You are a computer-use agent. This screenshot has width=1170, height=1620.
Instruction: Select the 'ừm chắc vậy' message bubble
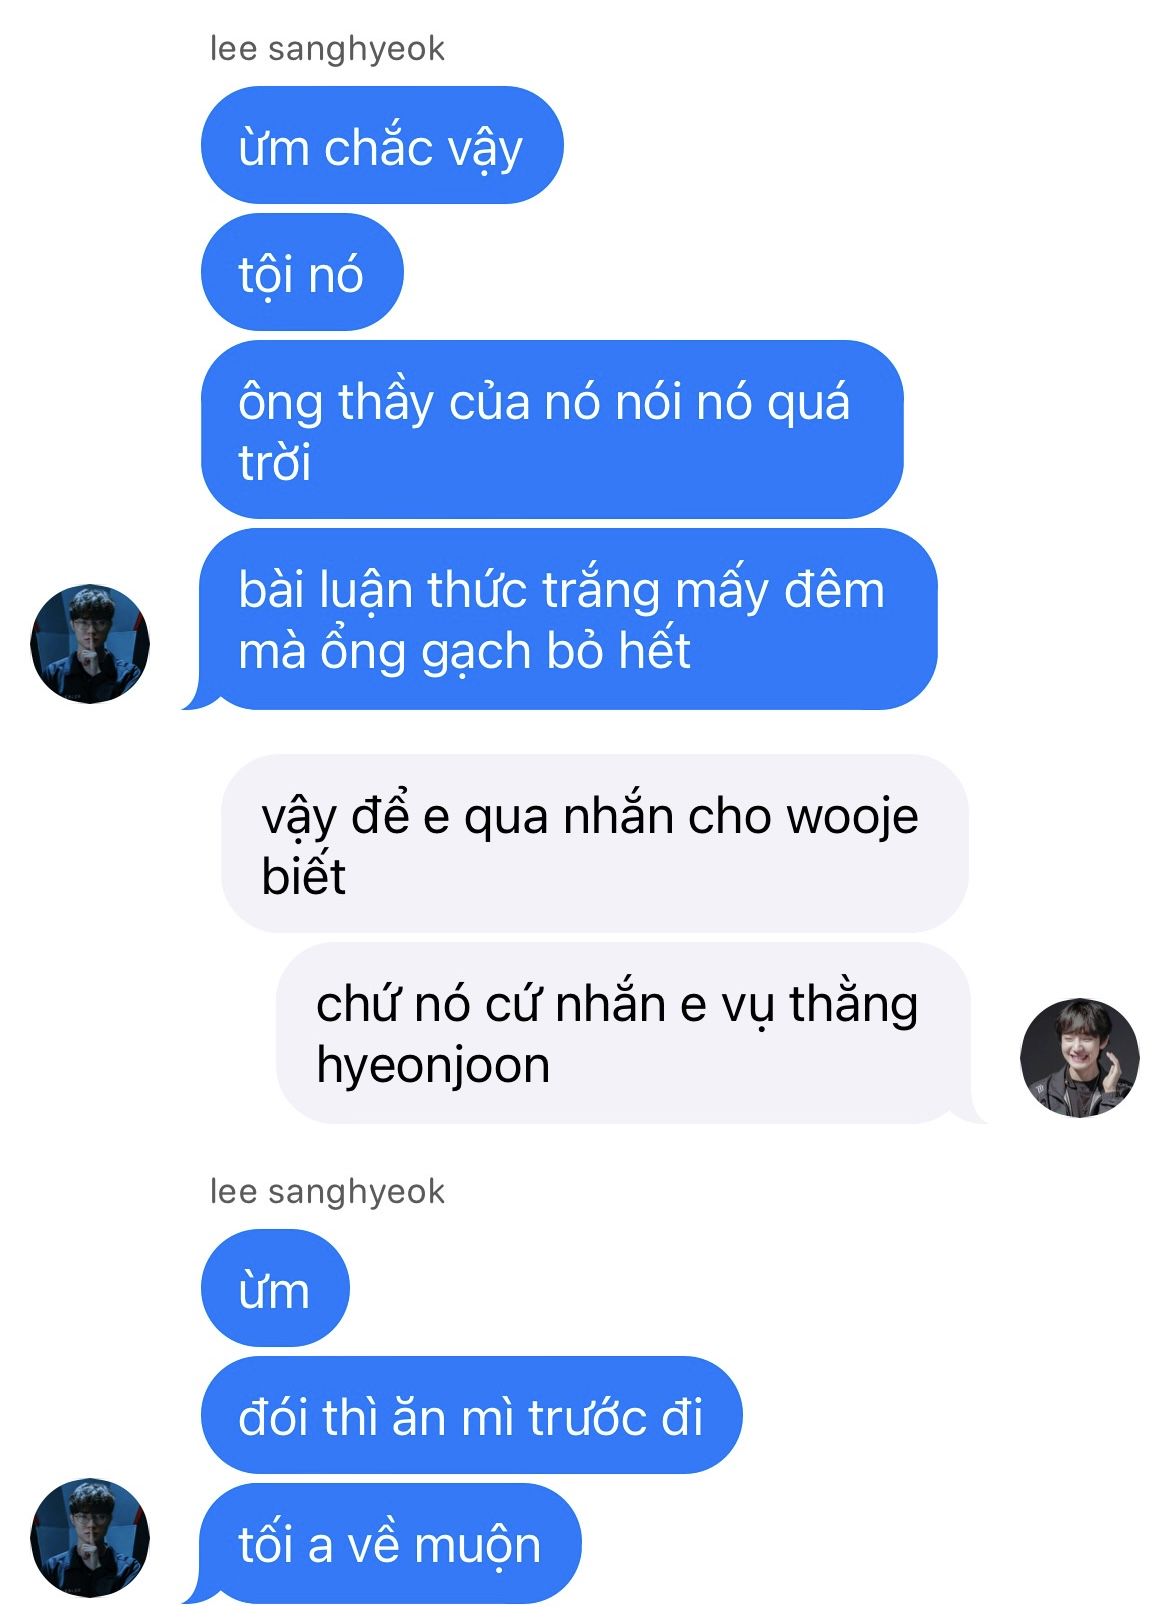[382, 146]
